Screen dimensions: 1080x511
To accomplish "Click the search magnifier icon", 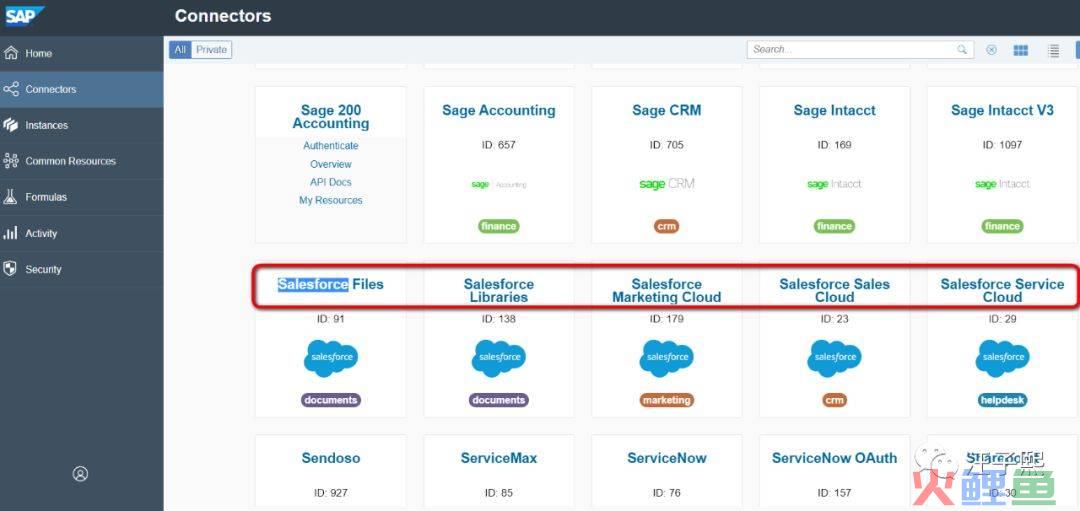I will 962,50.
